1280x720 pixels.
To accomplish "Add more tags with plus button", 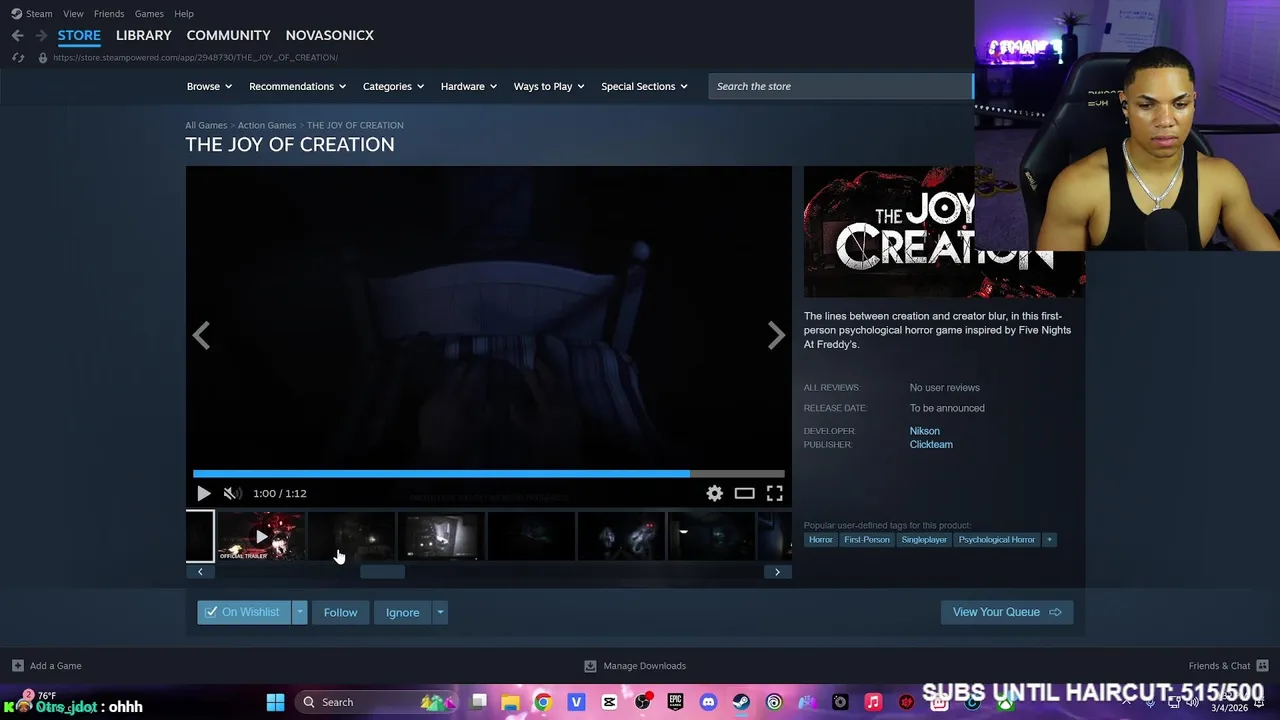I will (1049, 540).
